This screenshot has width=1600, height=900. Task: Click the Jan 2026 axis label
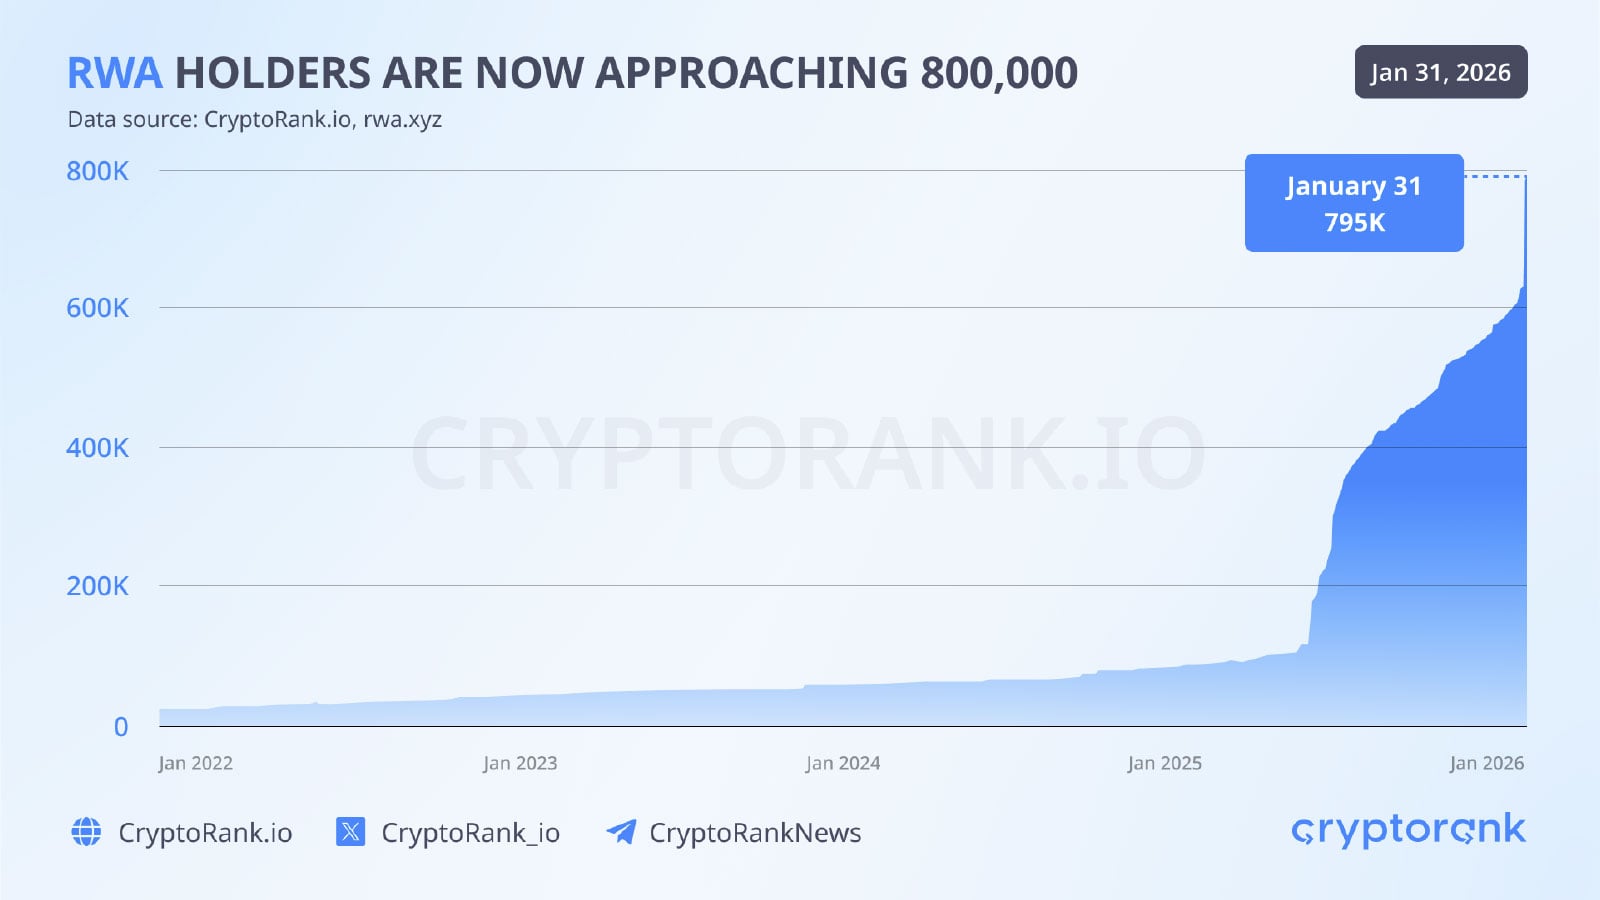(x=1487, y=763)
